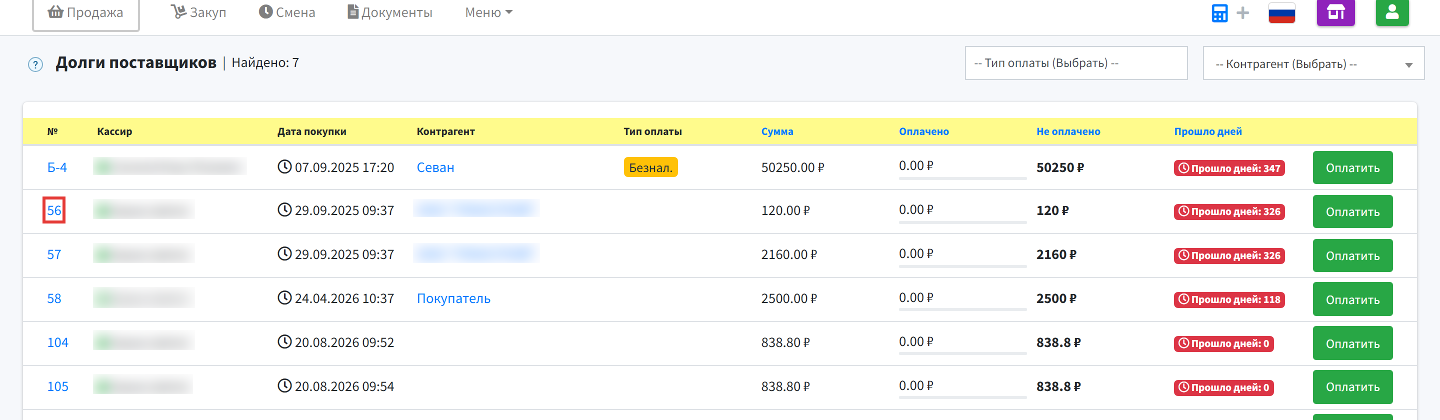Open the 'Тип оплаты (Выбрать)' selector
The height and width of the screenshot is (420, 1440).
1076,63
